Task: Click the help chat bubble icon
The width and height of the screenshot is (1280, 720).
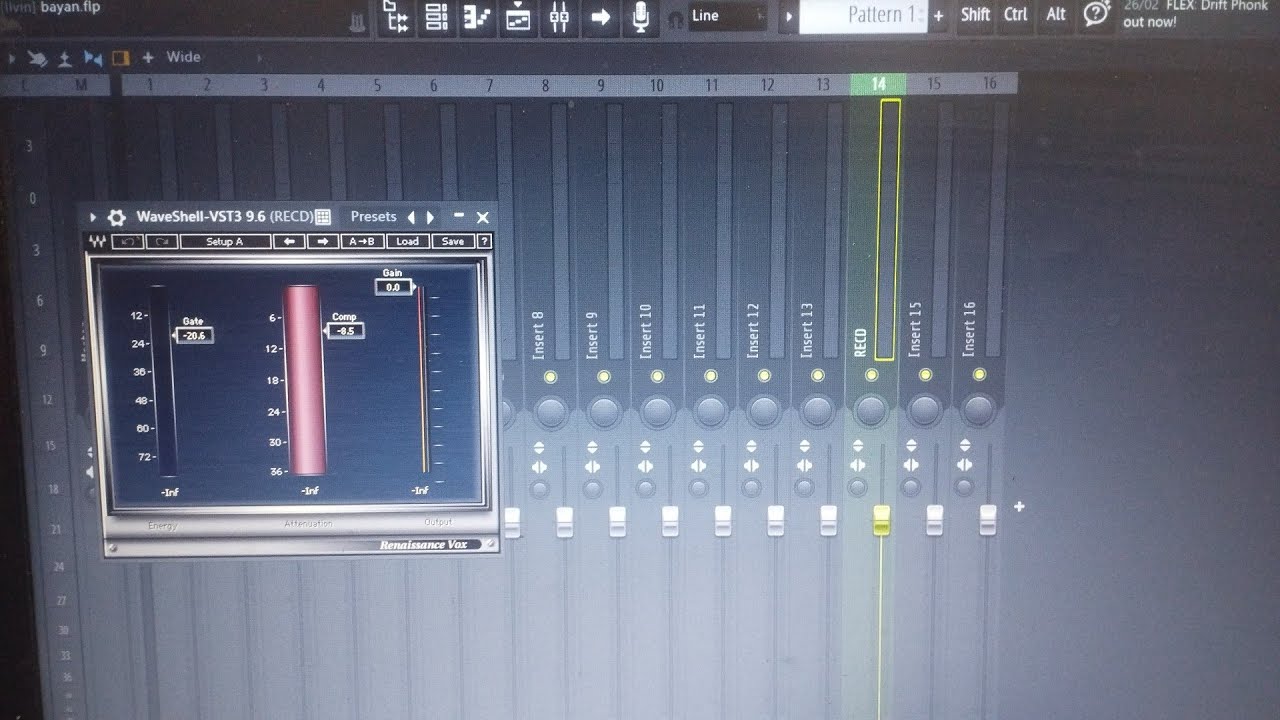Action: pyautogui.click(x=1097, y=14)
